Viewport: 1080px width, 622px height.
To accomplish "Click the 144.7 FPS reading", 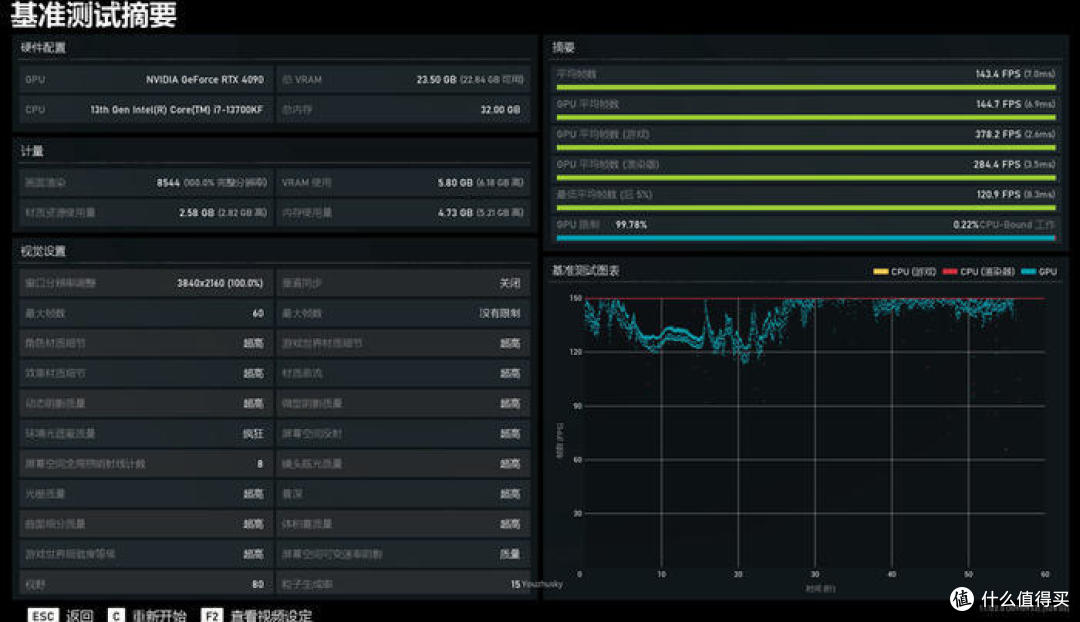I will pos(998,104).
